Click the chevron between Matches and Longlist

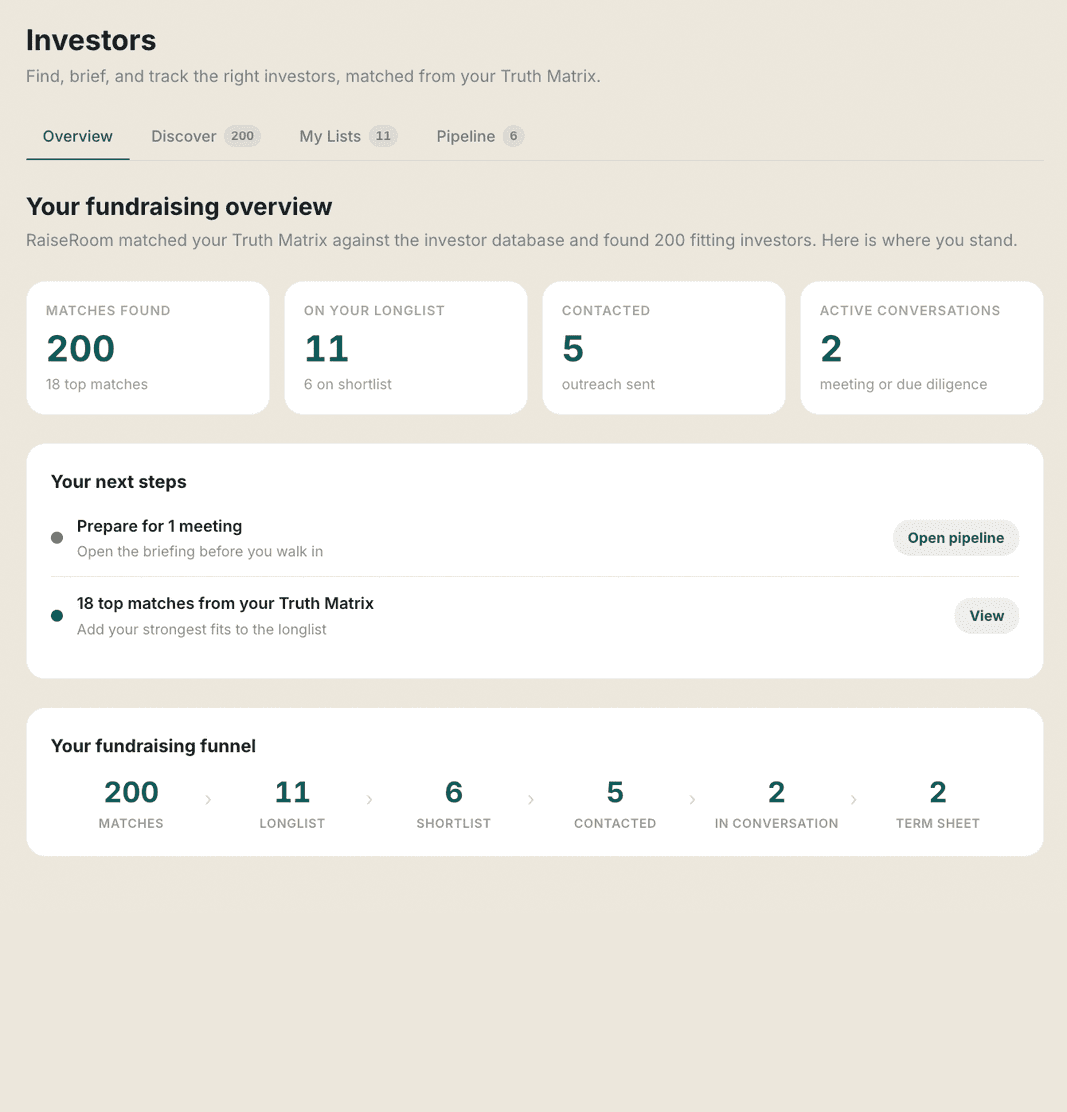point(208,800)
